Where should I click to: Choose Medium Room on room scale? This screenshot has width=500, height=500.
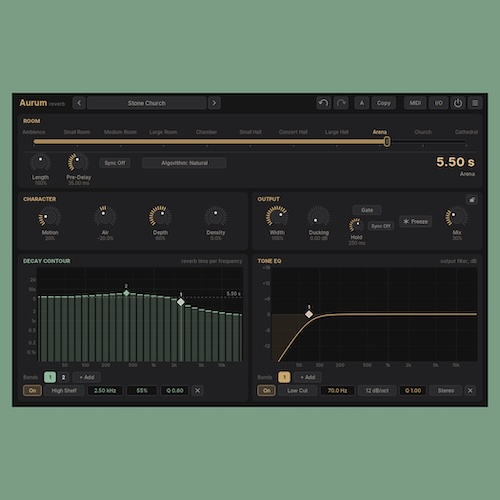point(120,132)
